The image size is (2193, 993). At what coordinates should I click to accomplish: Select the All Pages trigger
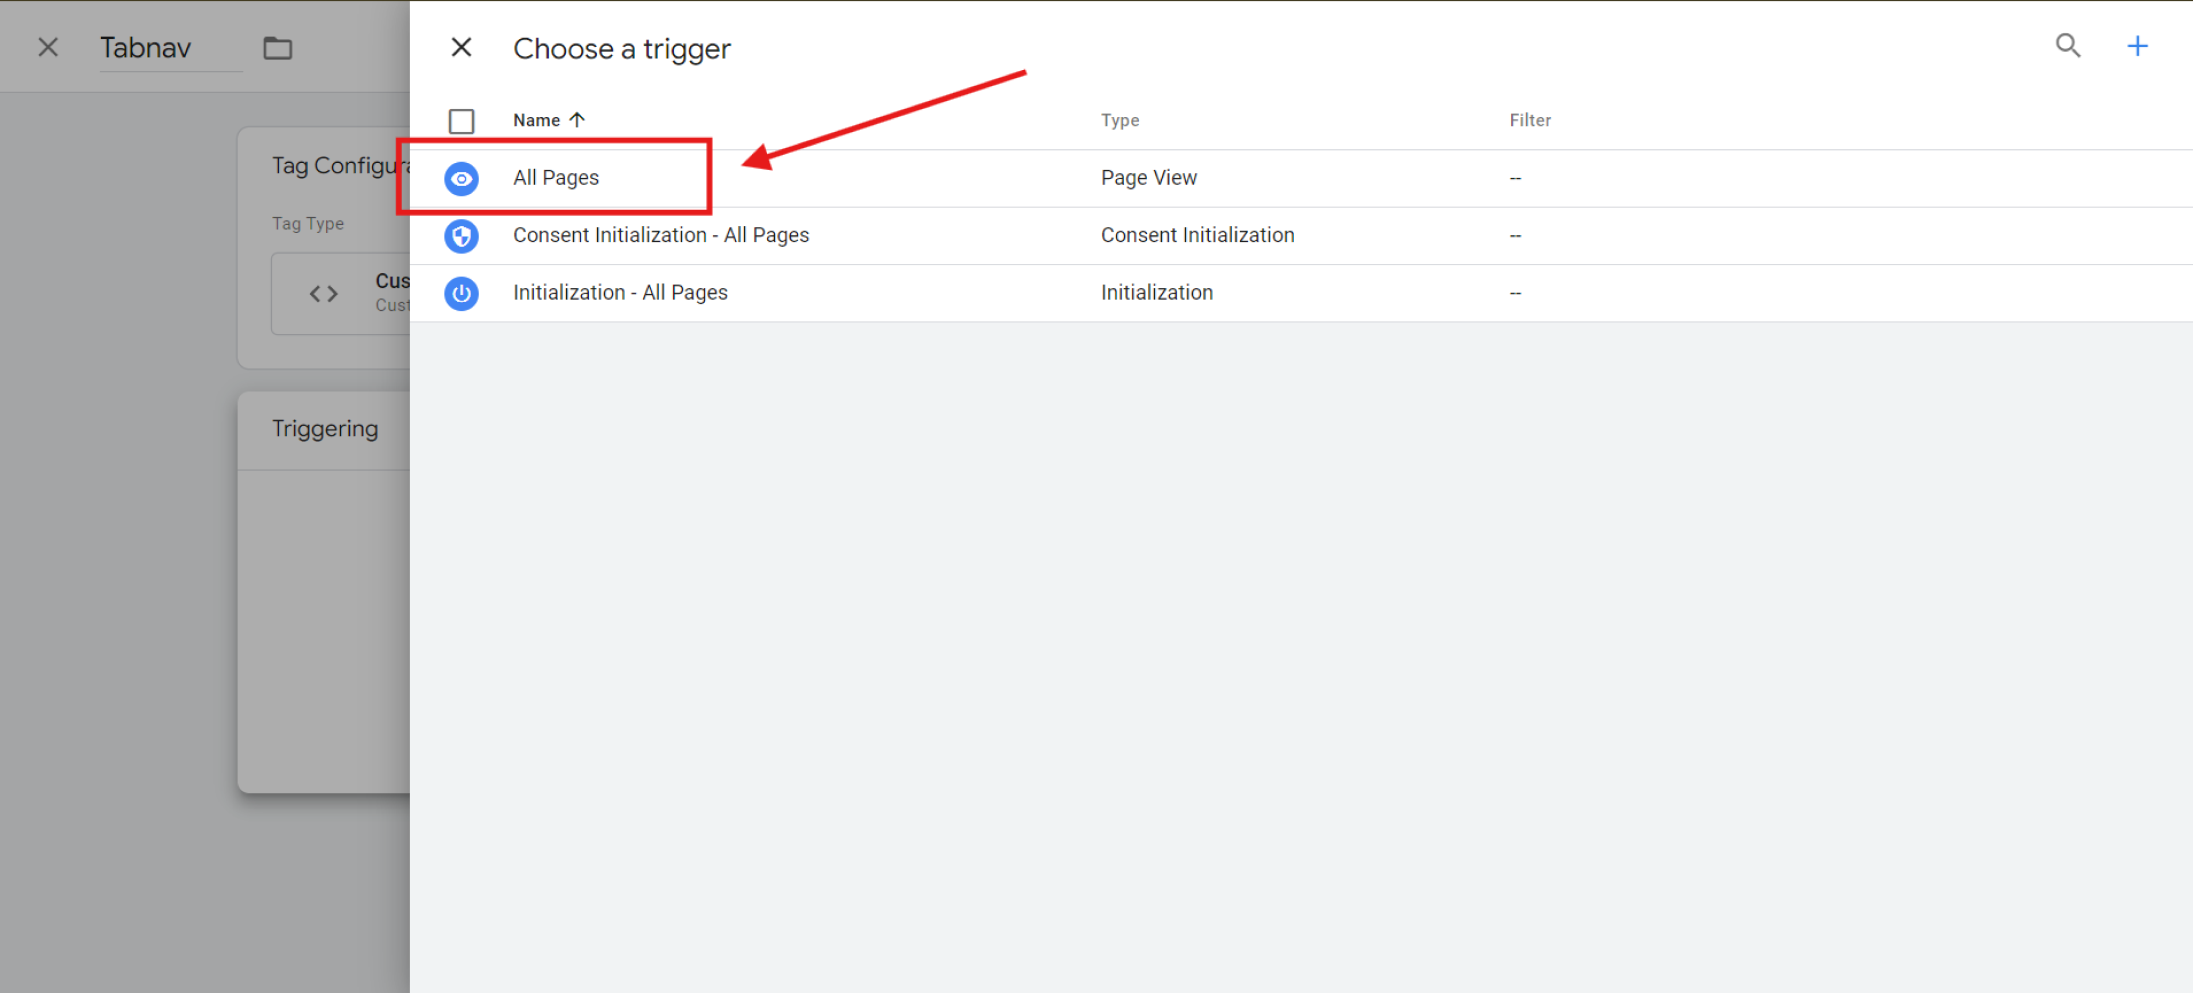556,178
